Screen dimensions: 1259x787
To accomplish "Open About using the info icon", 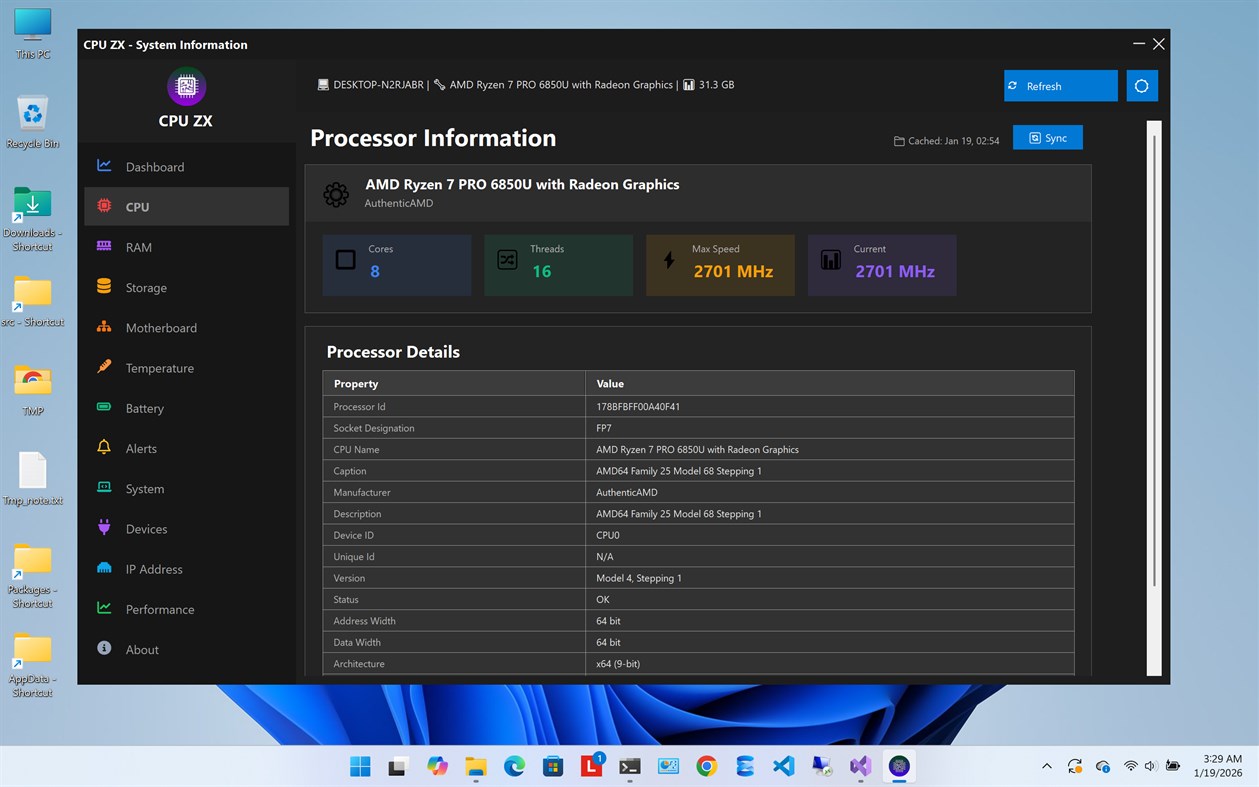I will tap(103, 649).
